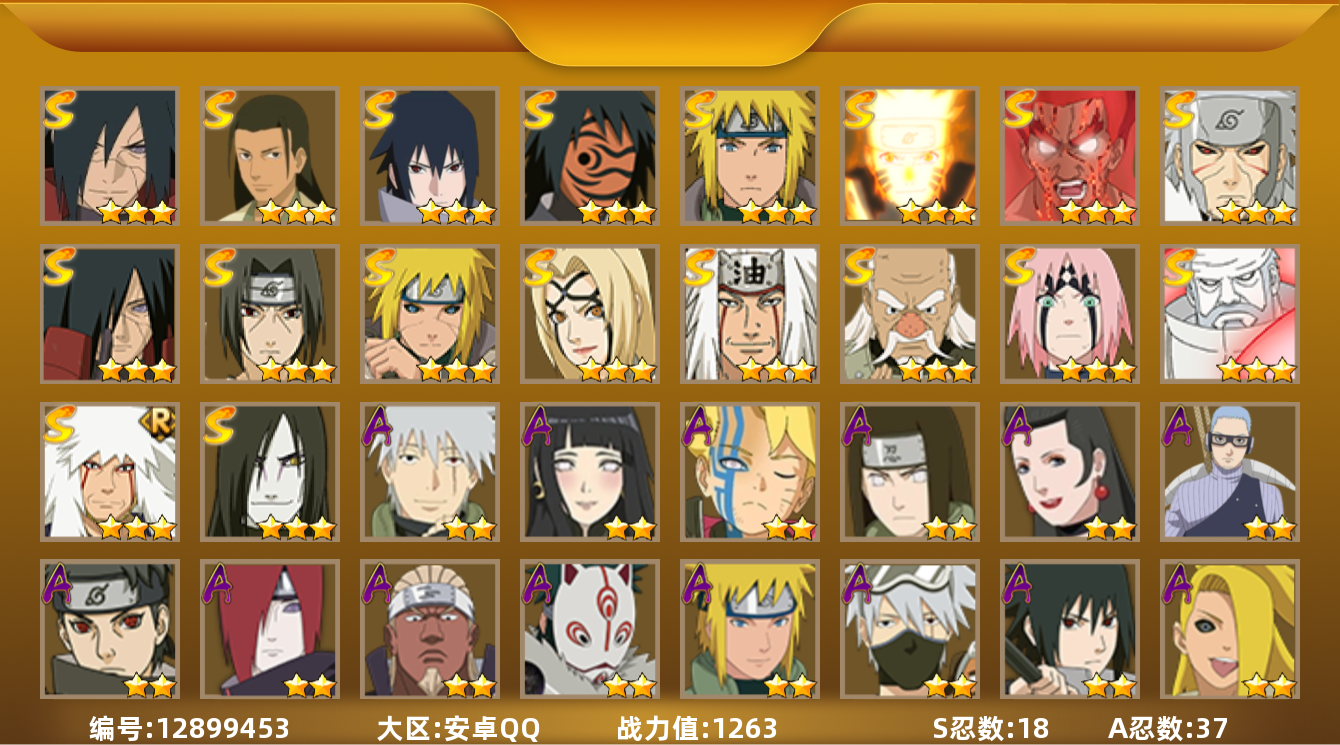Choose the Hinata A-rank portrait
The width and height of the screenshot is (1340, 745).
tap(589, 471)
